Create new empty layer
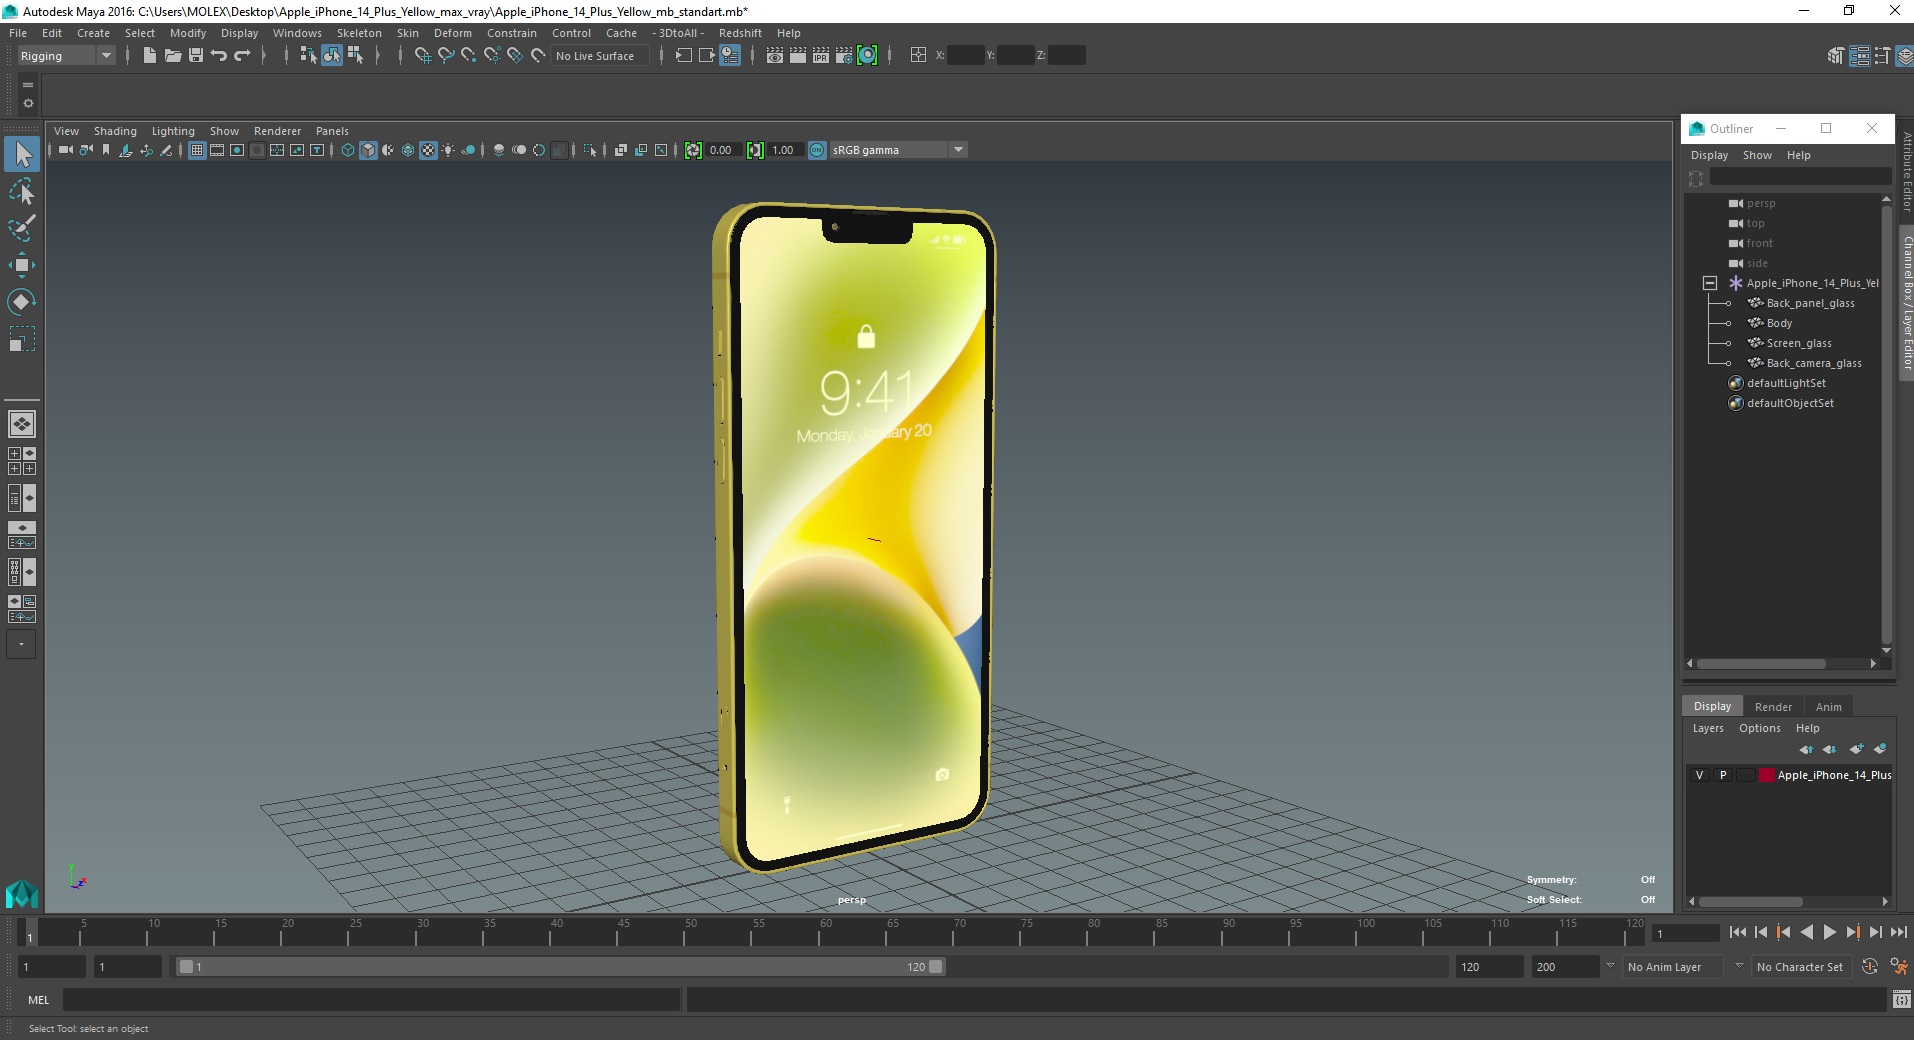This screenshot has height=1040, width=1914. click(1857, 749)
